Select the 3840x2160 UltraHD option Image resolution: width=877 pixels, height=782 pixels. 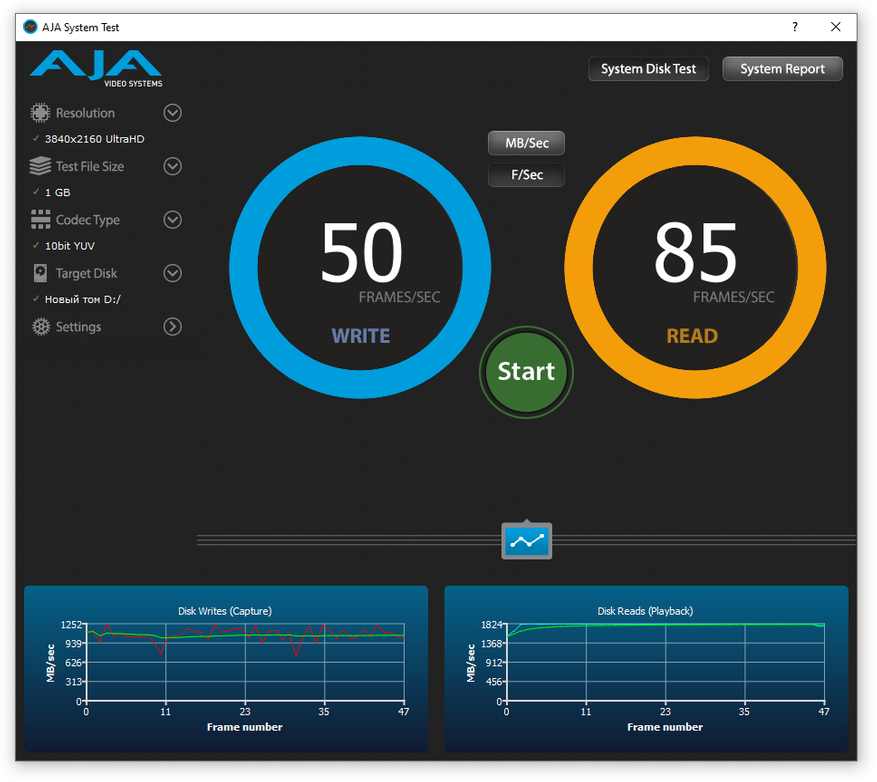click(x=94, y=139)
